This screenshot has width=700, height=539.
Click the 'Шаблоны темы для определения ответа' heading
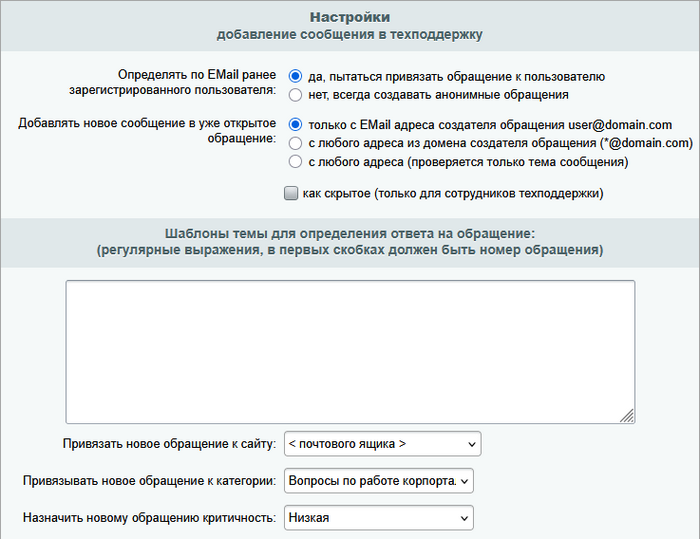point(349,232)
